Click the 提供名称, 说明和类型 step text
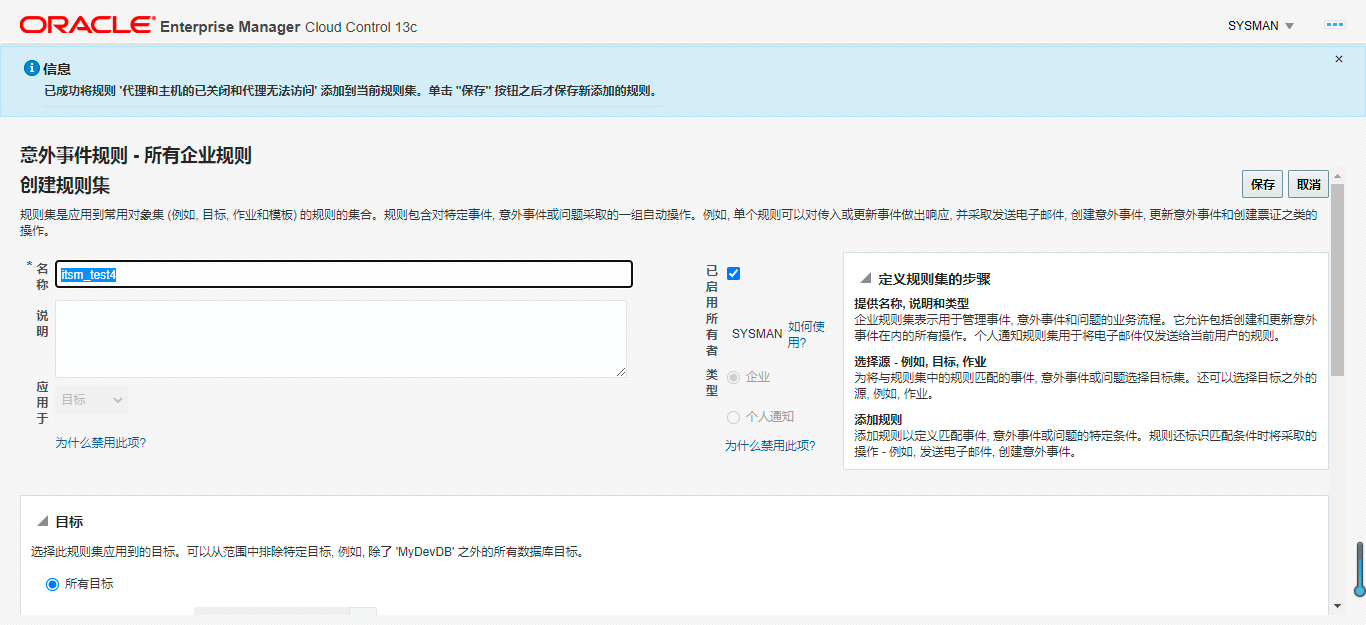The width and height of the screenshot is (1366, 625). [x=911, y=303]
